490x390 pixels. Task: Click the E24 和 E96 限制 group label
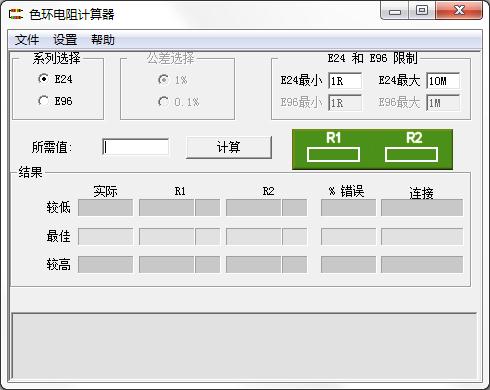pos(372,58)
